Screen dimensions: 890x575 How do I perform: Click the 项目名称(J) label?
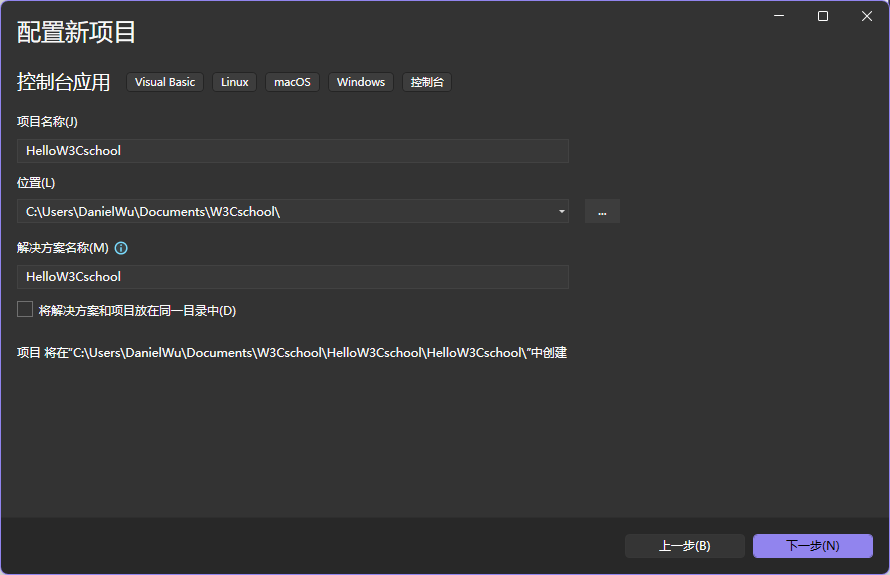pyautogui.click(x=47, y=122)
